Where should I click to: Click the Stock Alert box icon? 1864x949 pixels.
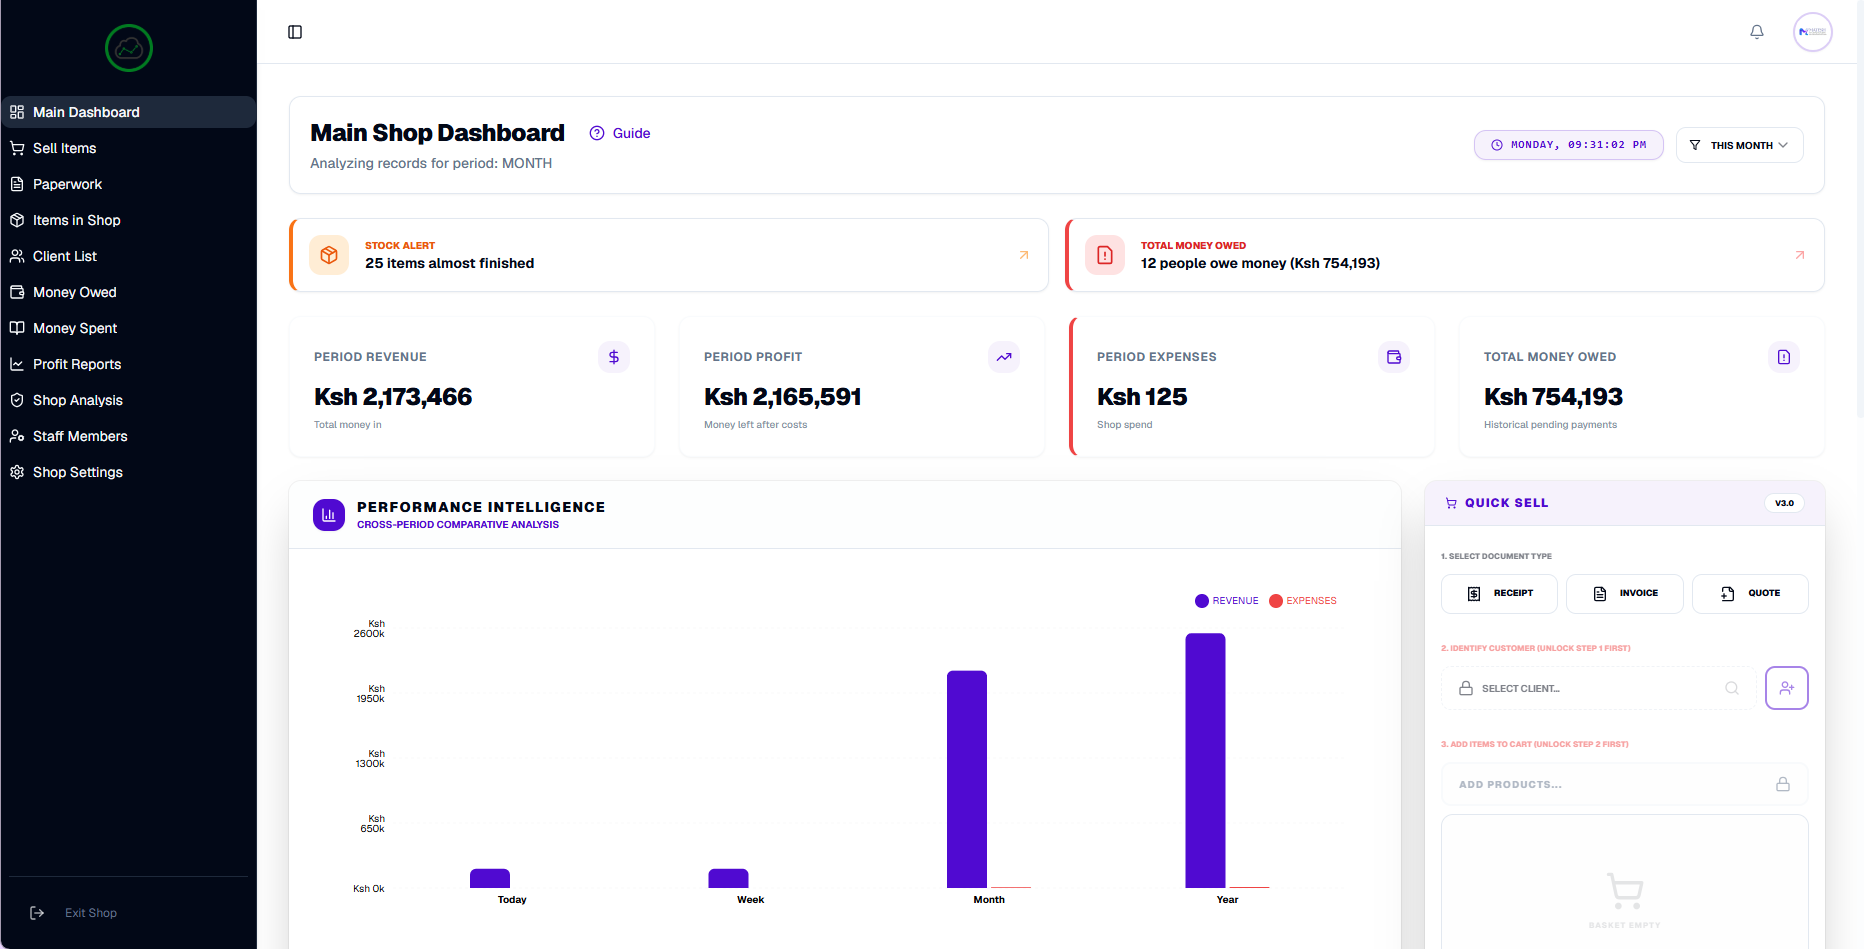329,255
